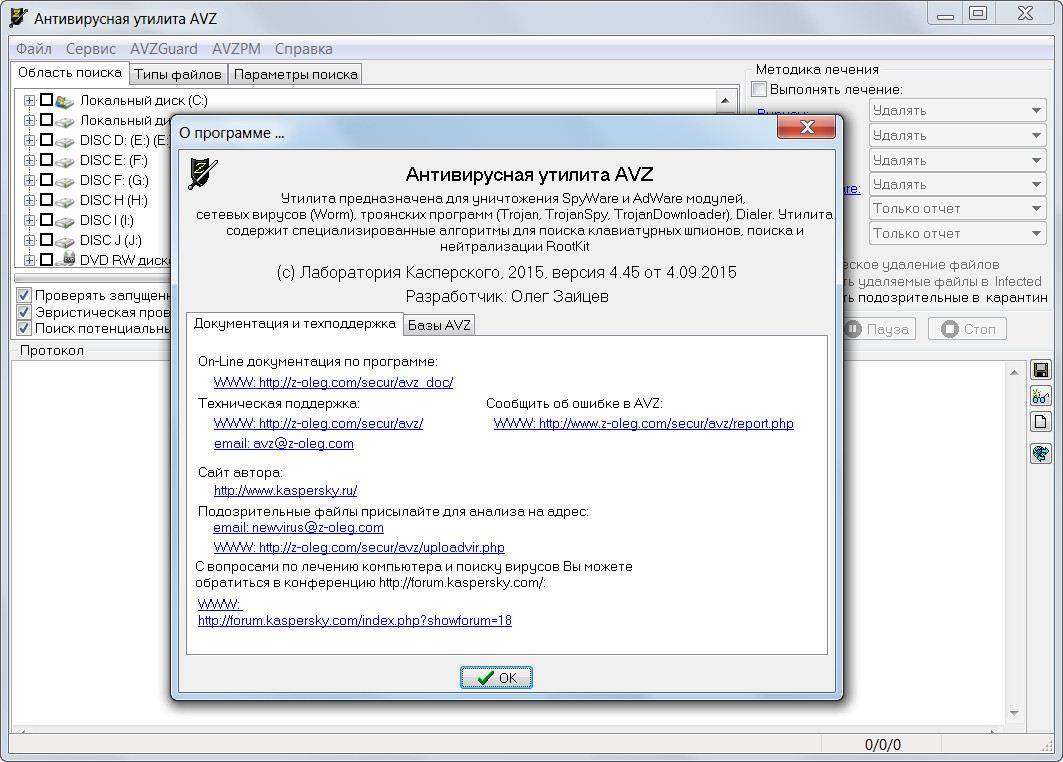The image size is (1063, 762).
Task: Check the DISC E: (F:) checkbox
Action: pos(46,160)
